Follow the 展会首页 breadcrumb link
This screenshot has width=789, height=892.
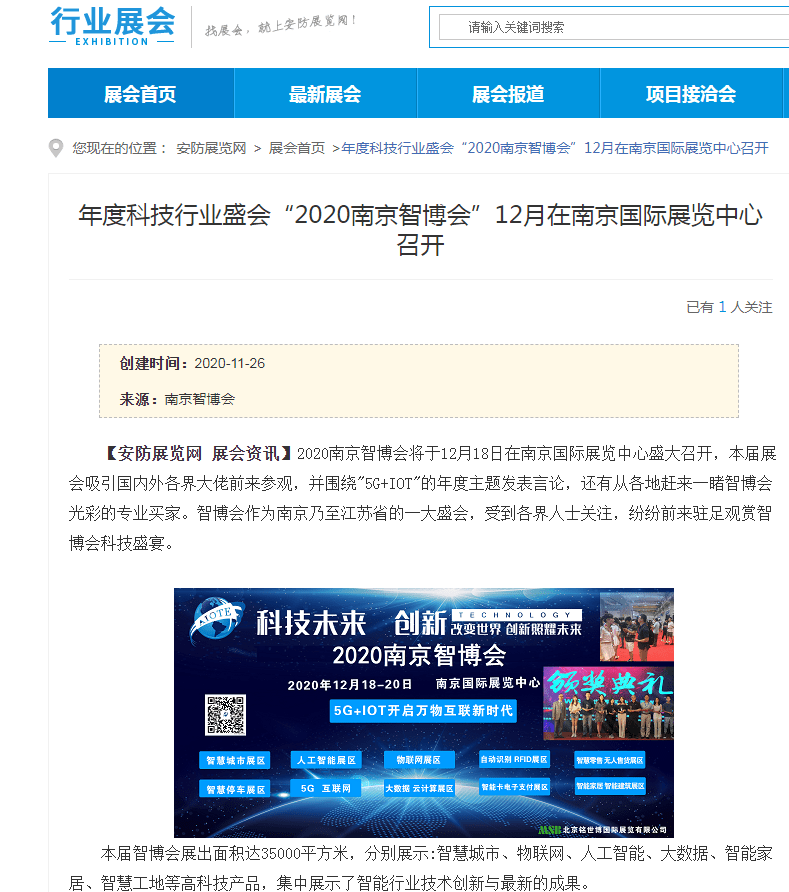tap(296, 148)
